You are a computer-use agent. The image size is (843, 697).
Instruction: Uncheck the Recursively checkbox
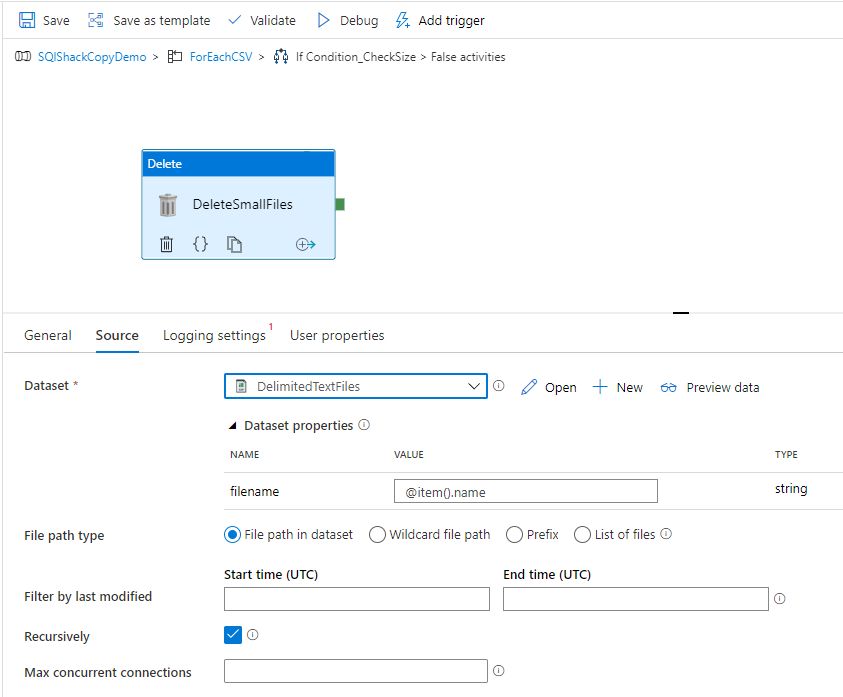coord(232,635)
